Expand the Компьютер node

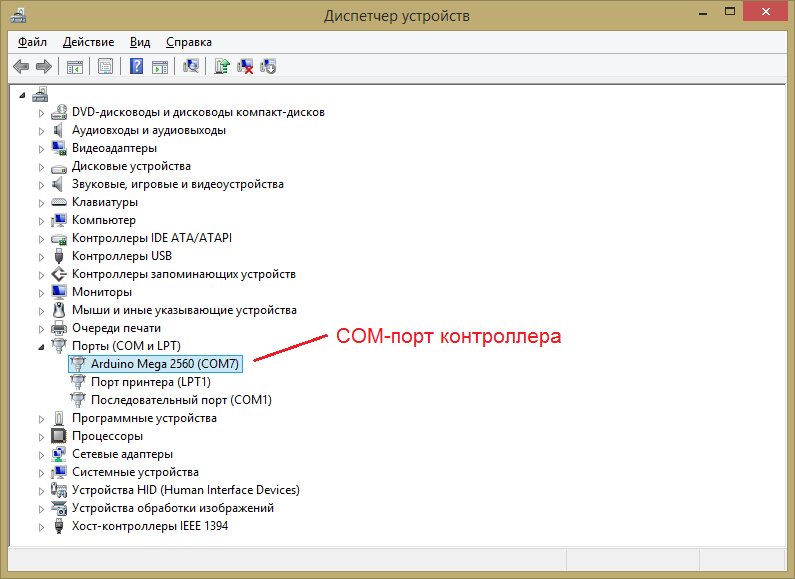[x=41, y=221]
